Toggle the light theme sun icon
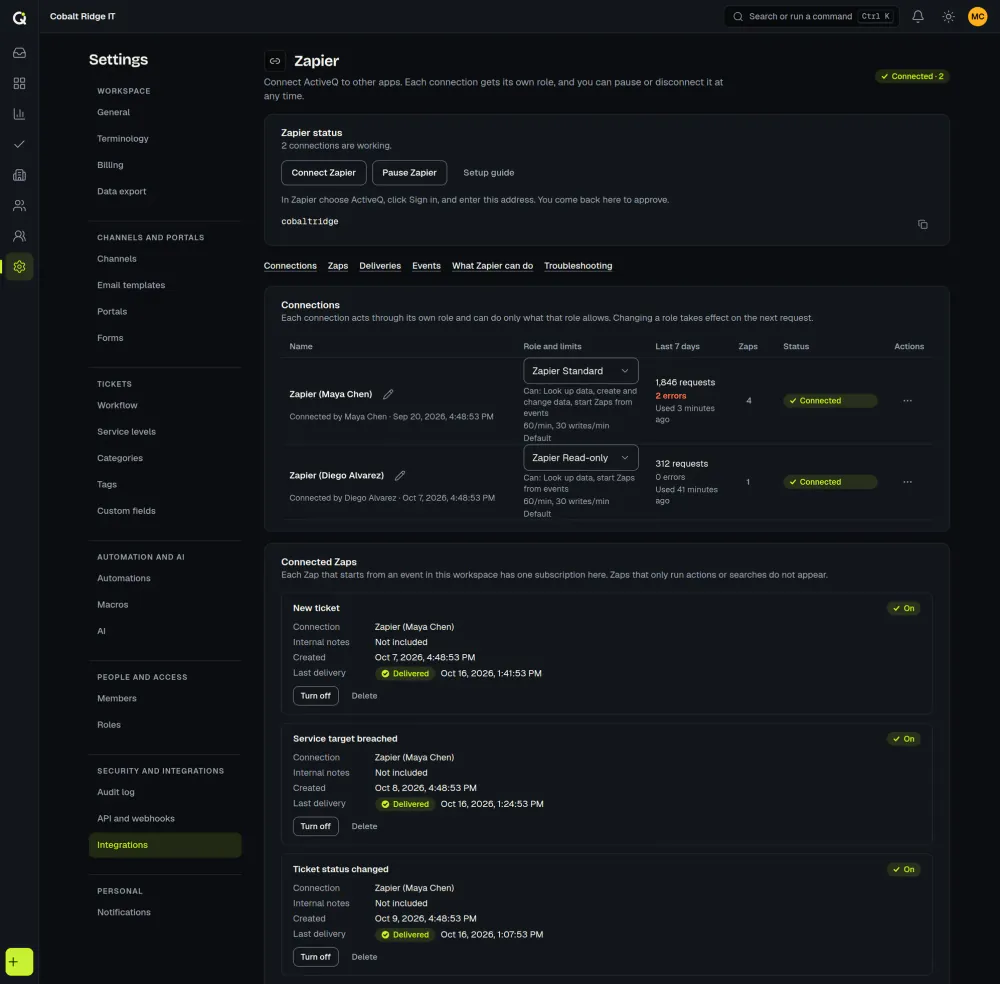This screenshot has height=984, width=1000. coord(948,17)
